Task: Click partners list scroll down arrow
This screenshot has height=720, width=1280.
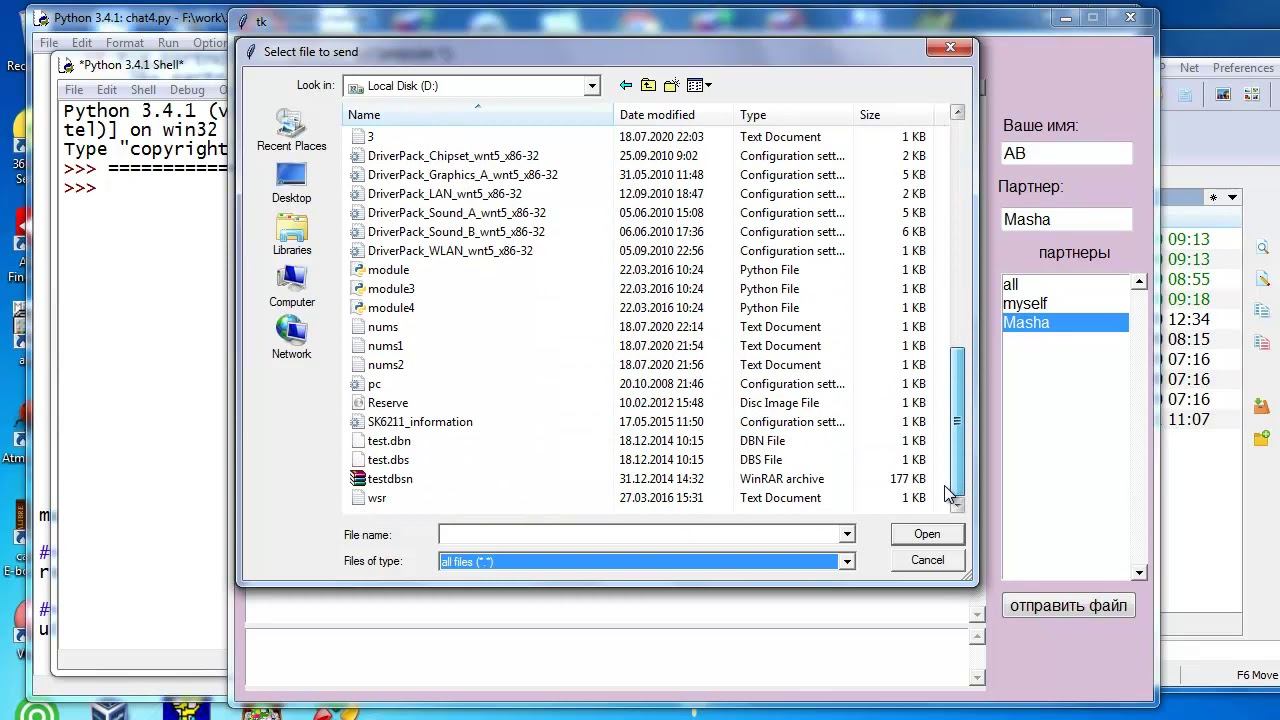Action: (1139, 573)
